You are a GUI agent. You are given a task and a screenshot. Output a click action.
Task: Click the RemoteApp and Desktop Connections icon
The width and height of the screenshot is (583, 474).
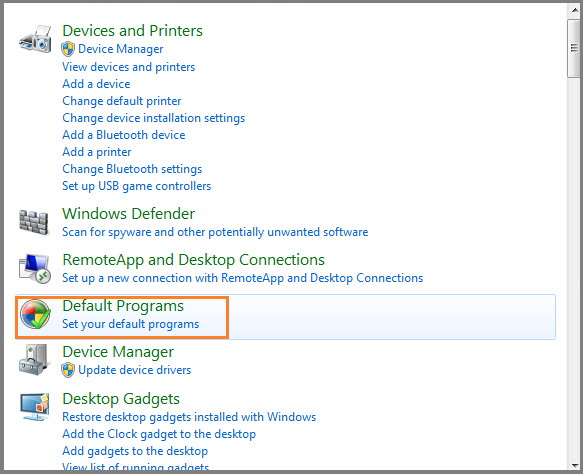click(x=35, y=268)
